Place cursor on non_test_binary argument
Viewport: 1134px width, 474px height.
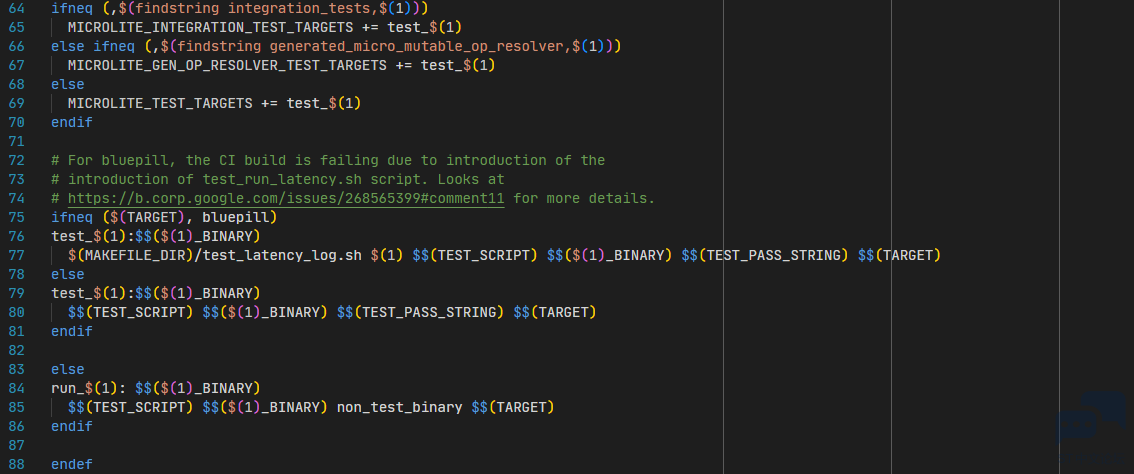click(399, 407)
